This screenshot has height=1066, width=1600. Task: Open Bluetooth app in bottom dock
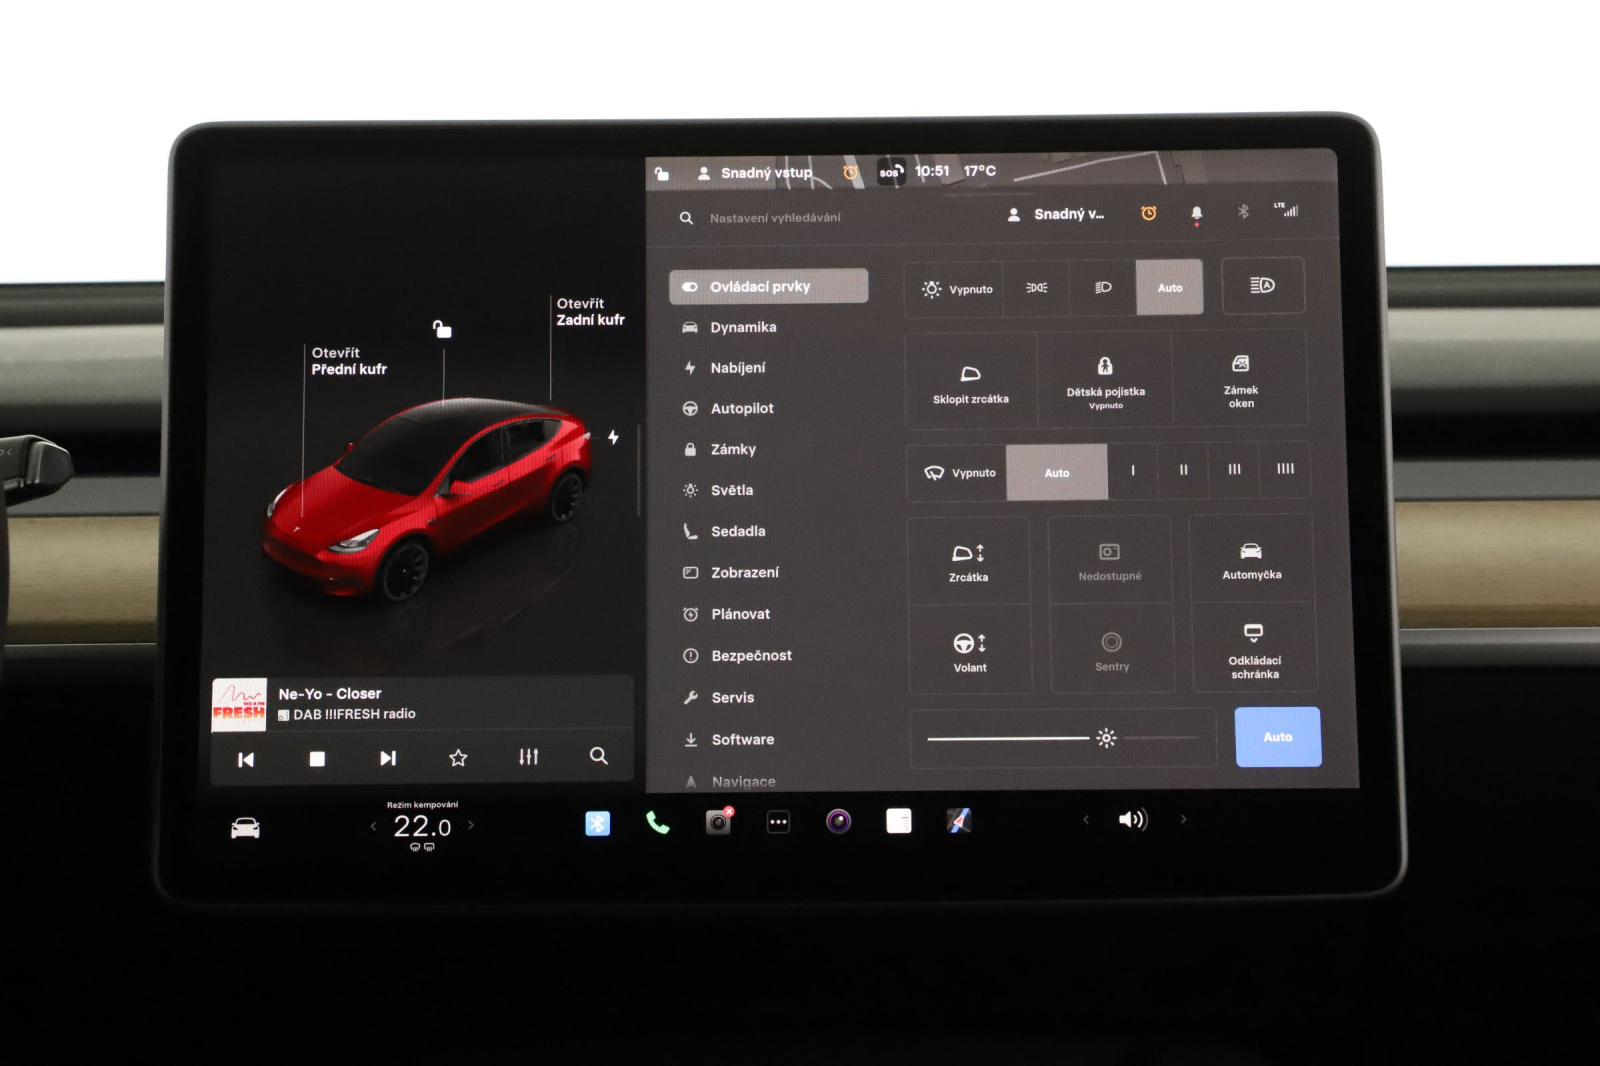click(x=597, y=823)
